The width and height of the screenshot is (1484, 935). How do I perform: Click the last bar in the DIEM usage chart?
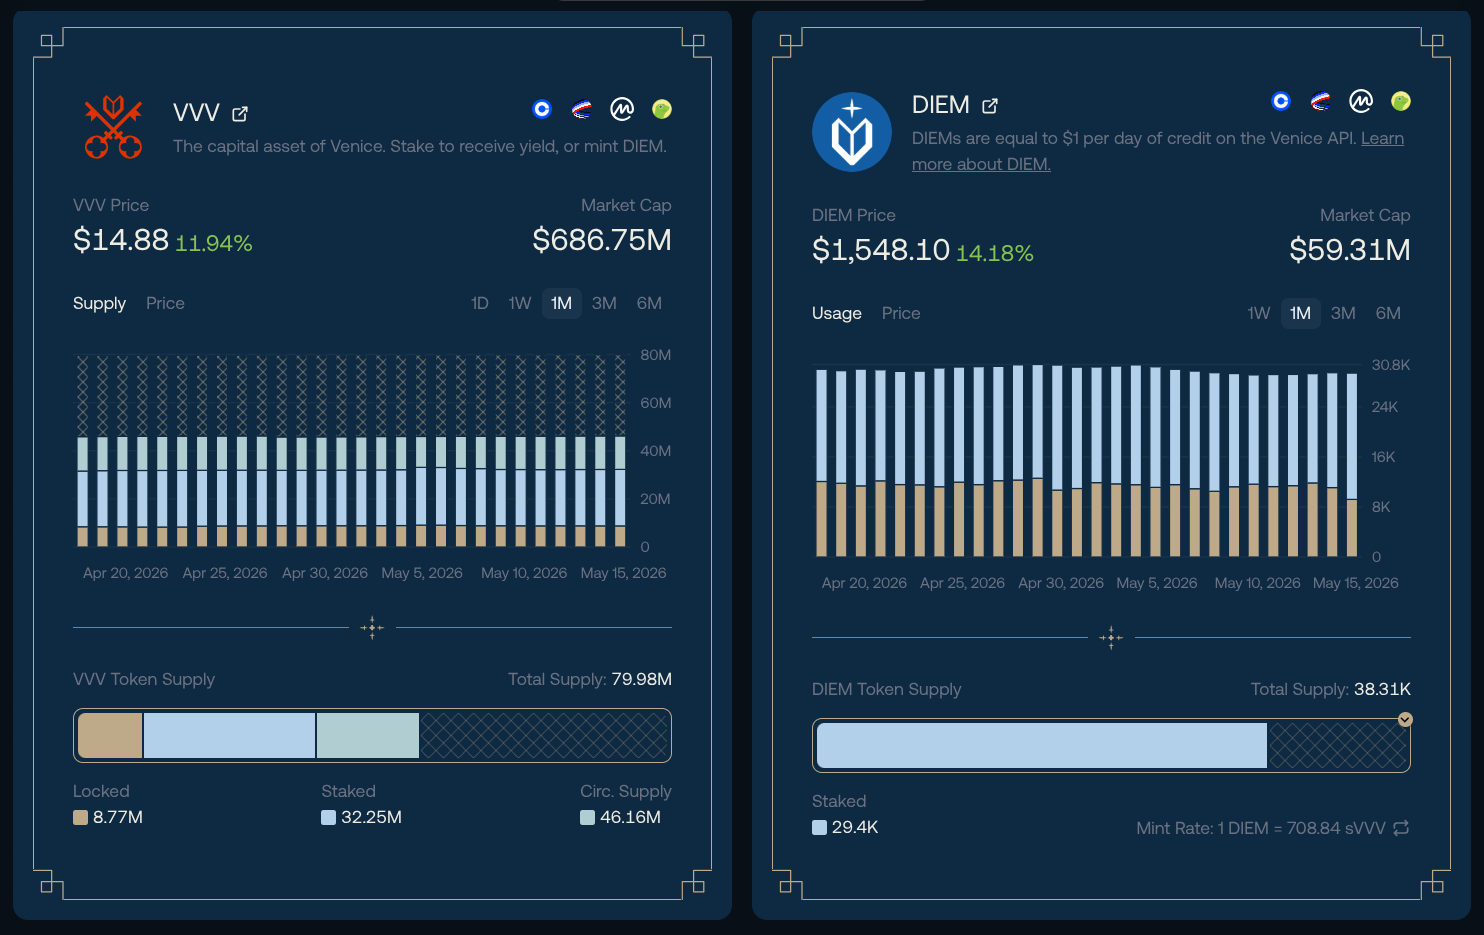(x=1352, y=465)
